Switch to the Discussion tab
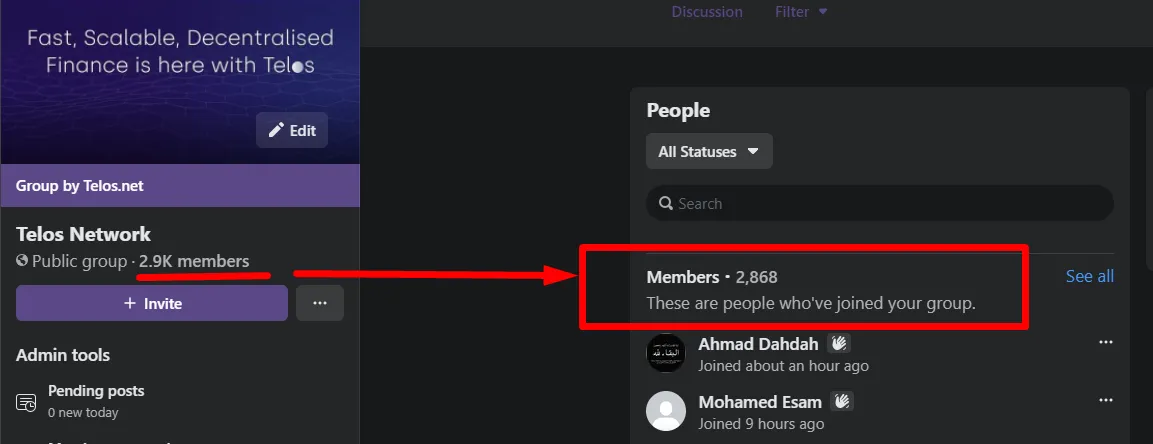This screenshot has width=1153, height=444. point(707,12)
